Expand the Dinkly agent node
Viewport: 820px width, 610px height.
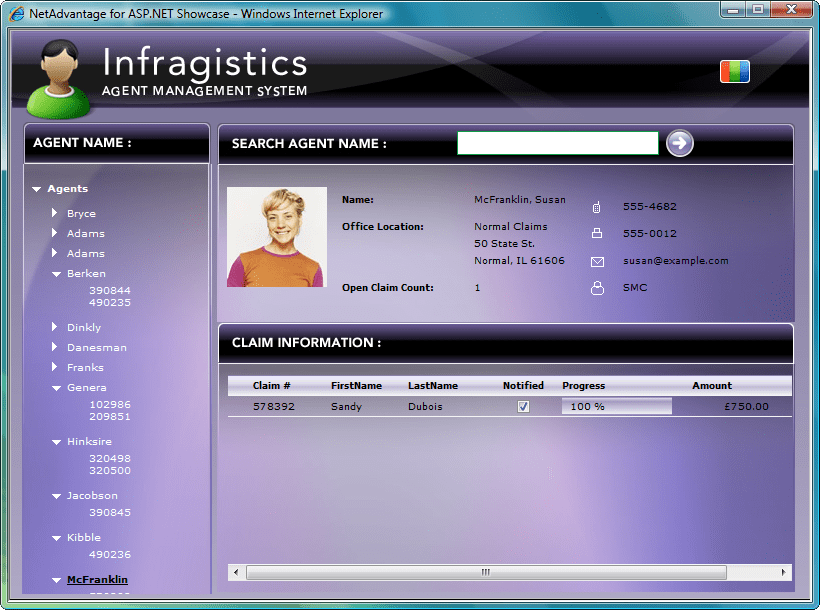(55, 327)
